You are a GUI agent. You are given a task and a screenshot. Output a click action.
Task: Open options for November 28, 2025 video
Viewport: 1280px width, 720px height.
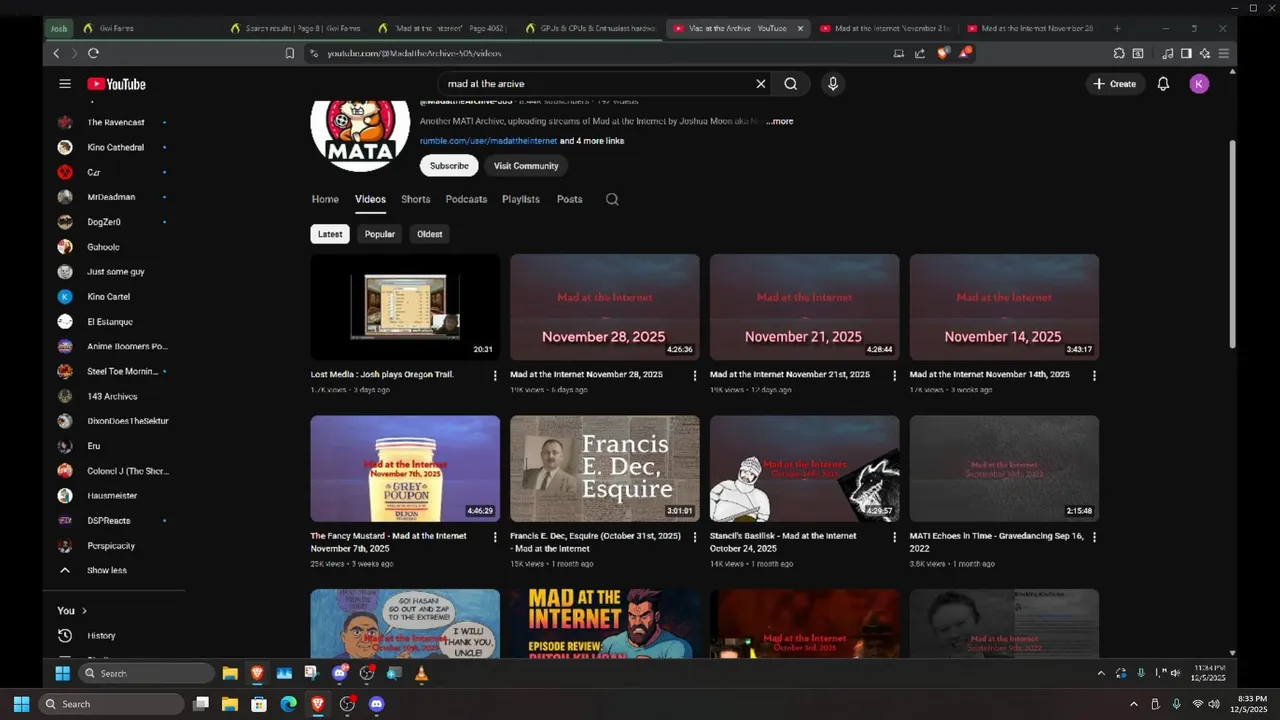[x=695, y=376]
